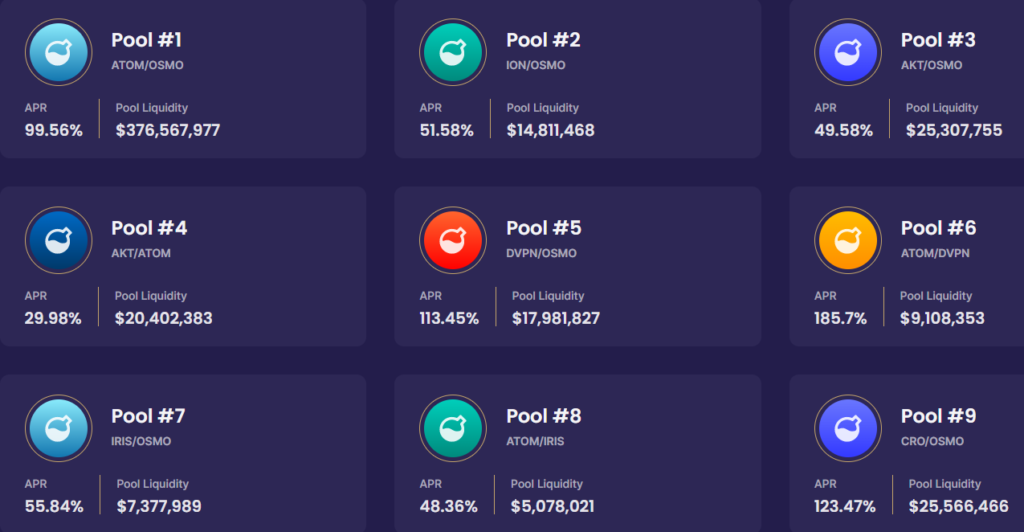Click the 185.7% APR value in Pool #6

tap(840, 318)
